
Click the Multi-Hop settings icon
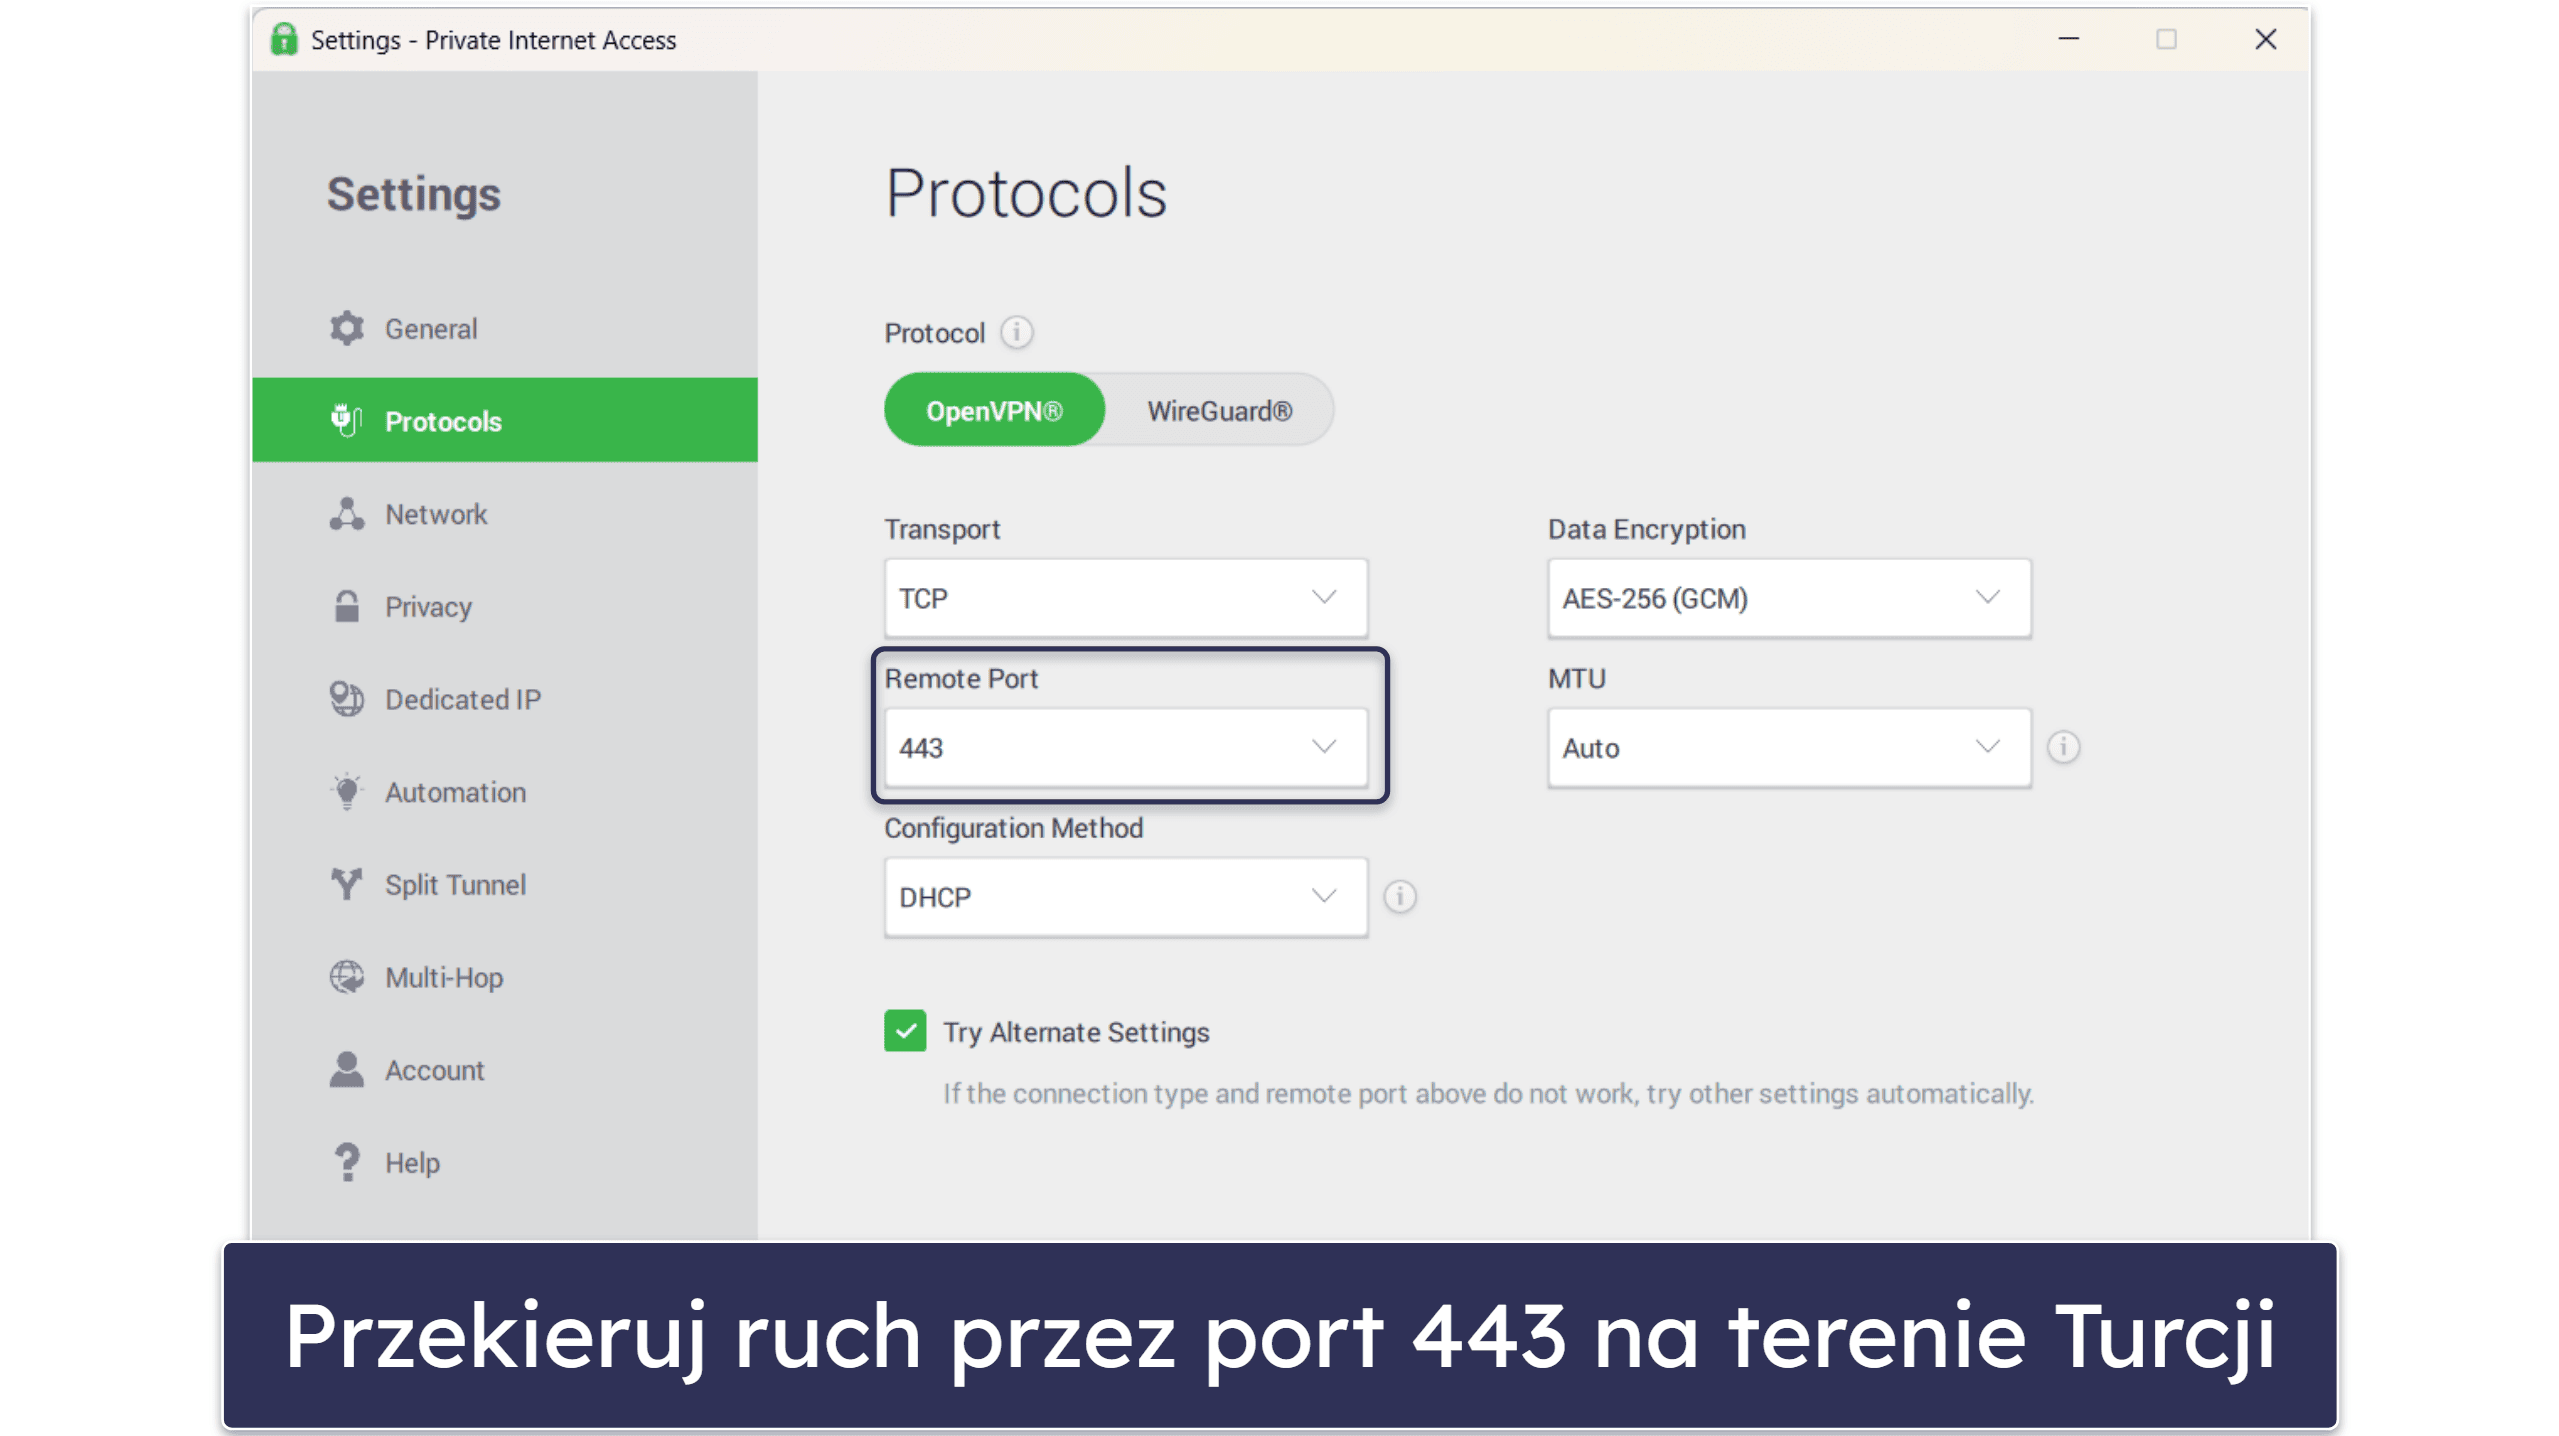pos(346,977)
